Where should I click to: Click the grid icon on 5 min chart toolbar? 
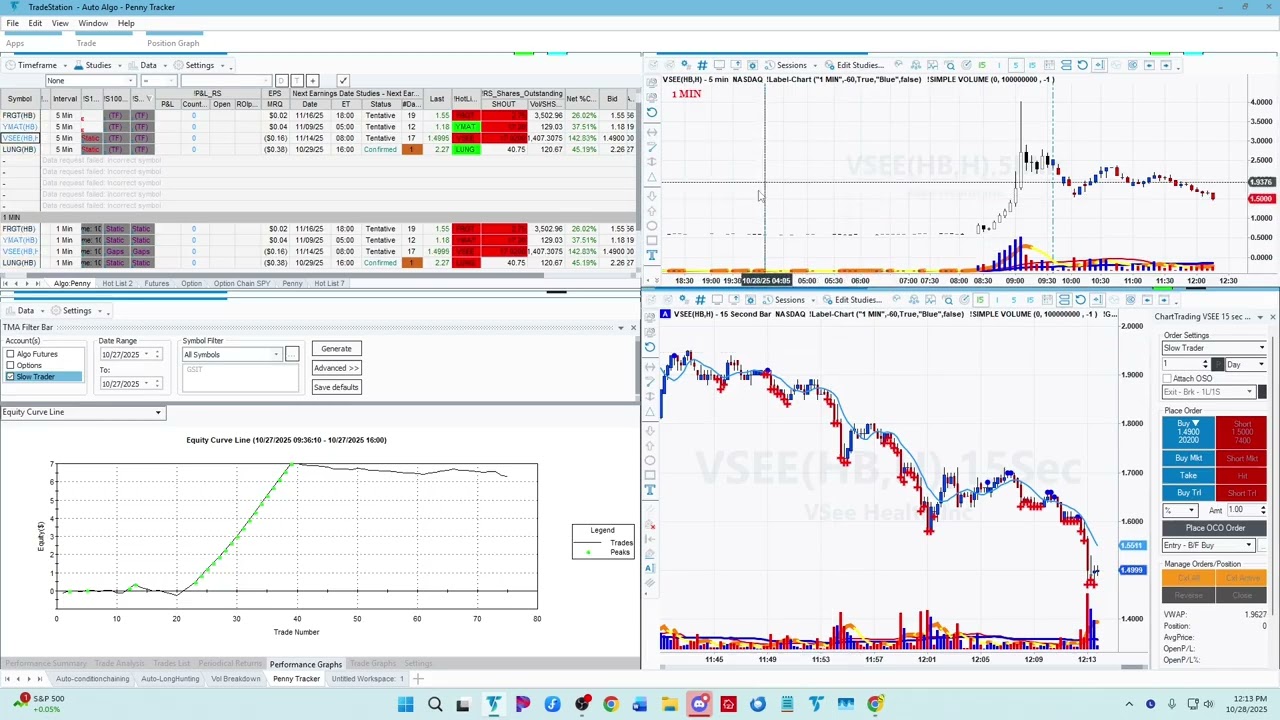[701, 65]
